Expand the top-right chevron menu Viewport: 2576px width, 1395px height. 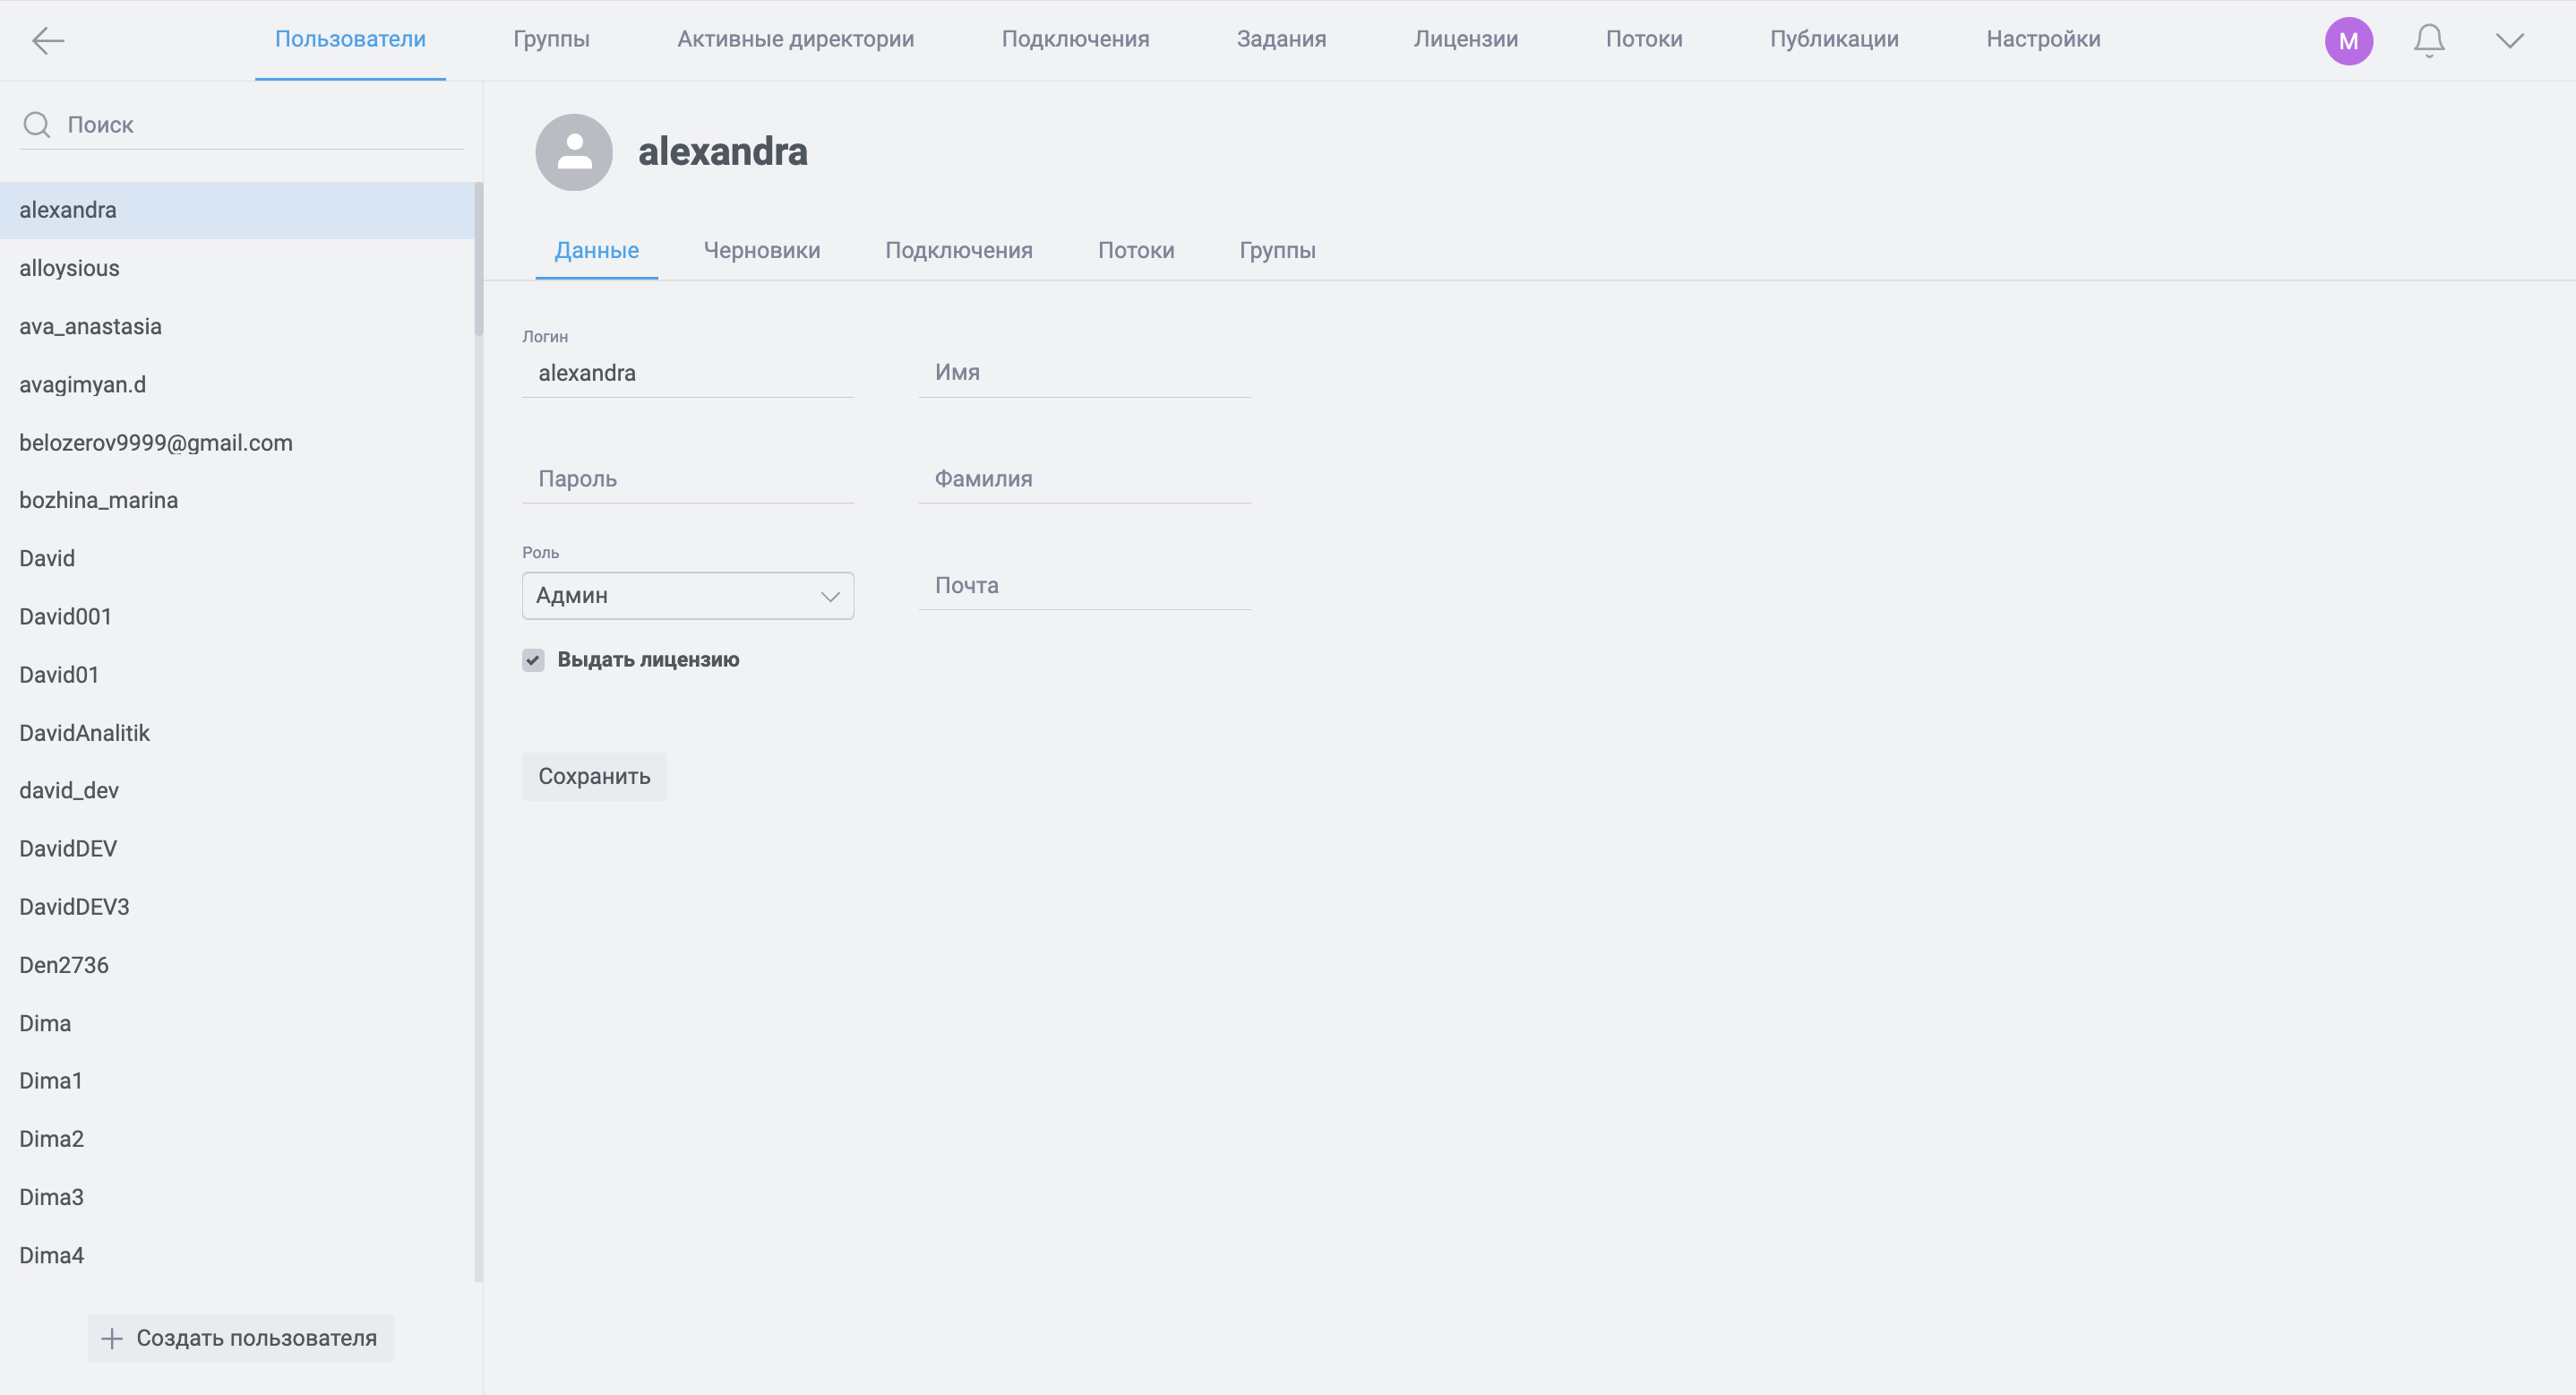2509,40
